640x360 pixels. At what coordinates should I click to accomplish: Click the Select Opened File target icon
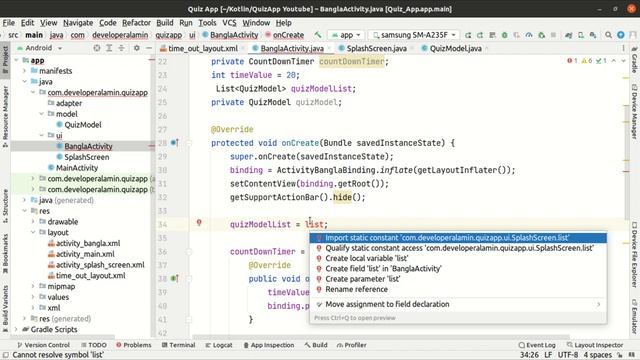97,48
